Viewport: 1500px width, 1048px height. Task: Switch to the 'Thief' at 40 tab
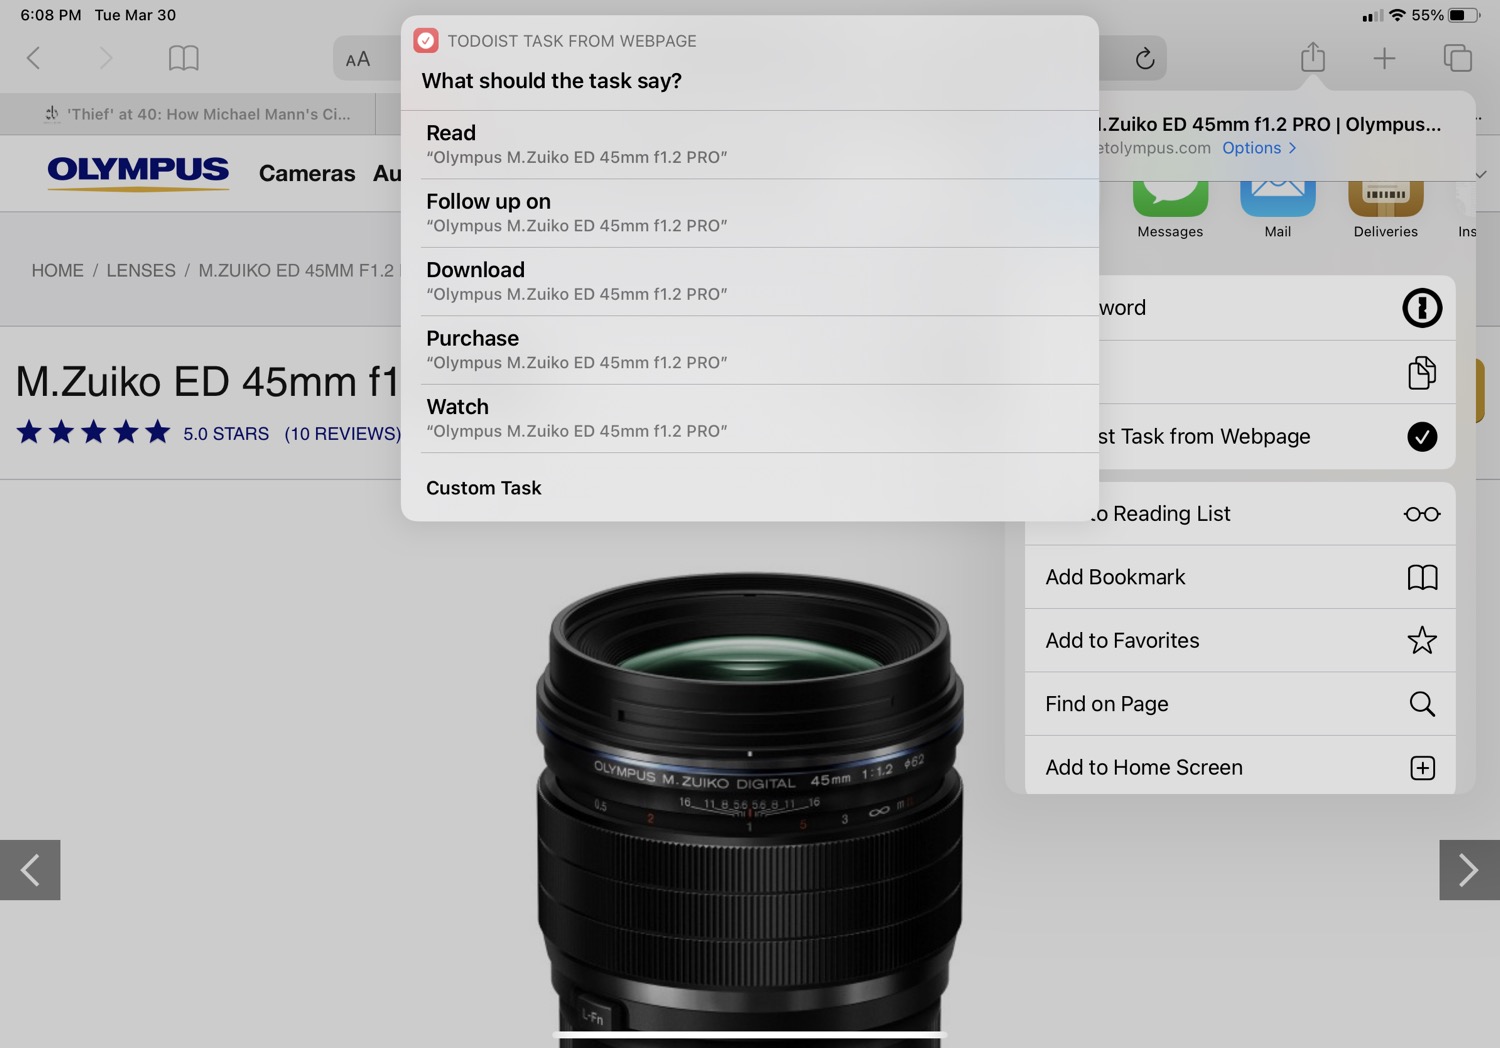click(188, 114)
